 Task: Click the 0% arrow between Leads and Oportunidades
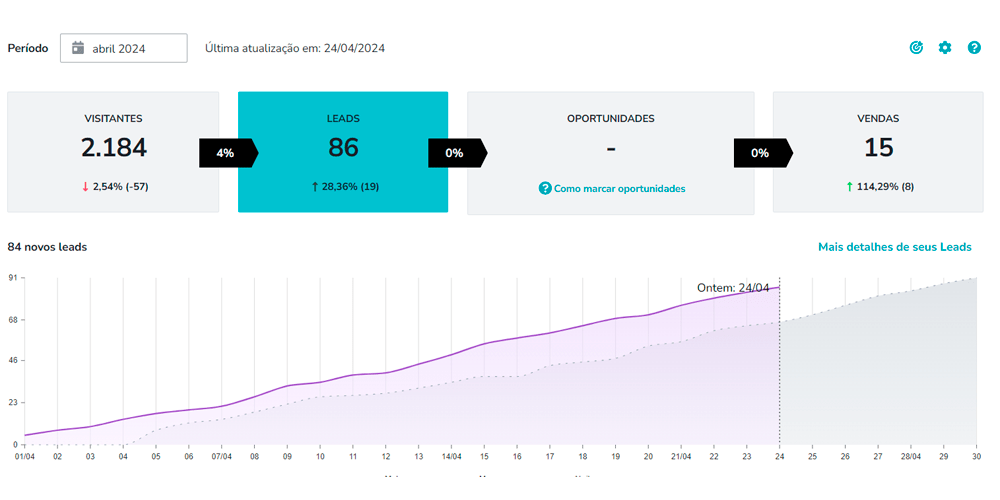point(457,153)
